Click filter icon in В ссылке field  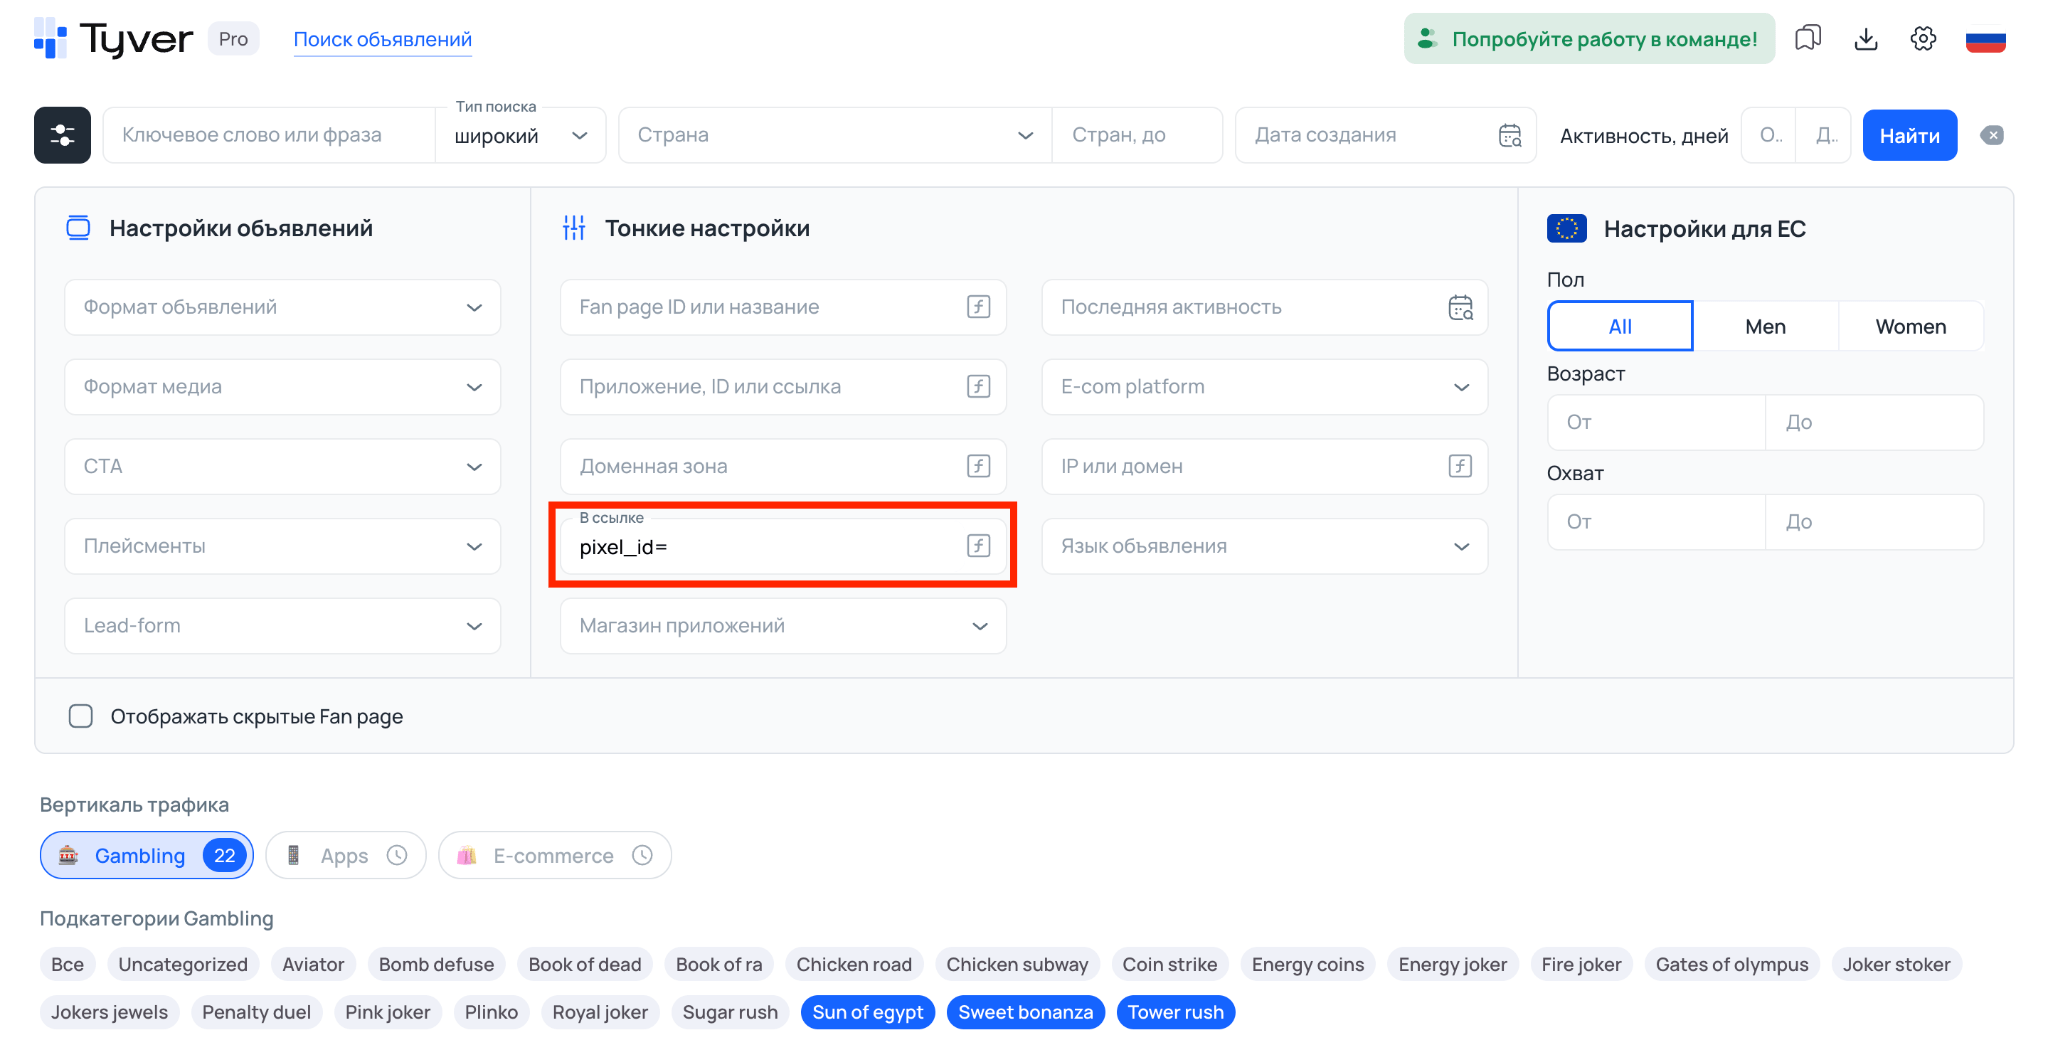pyautogui.click(x=979, y=546)
